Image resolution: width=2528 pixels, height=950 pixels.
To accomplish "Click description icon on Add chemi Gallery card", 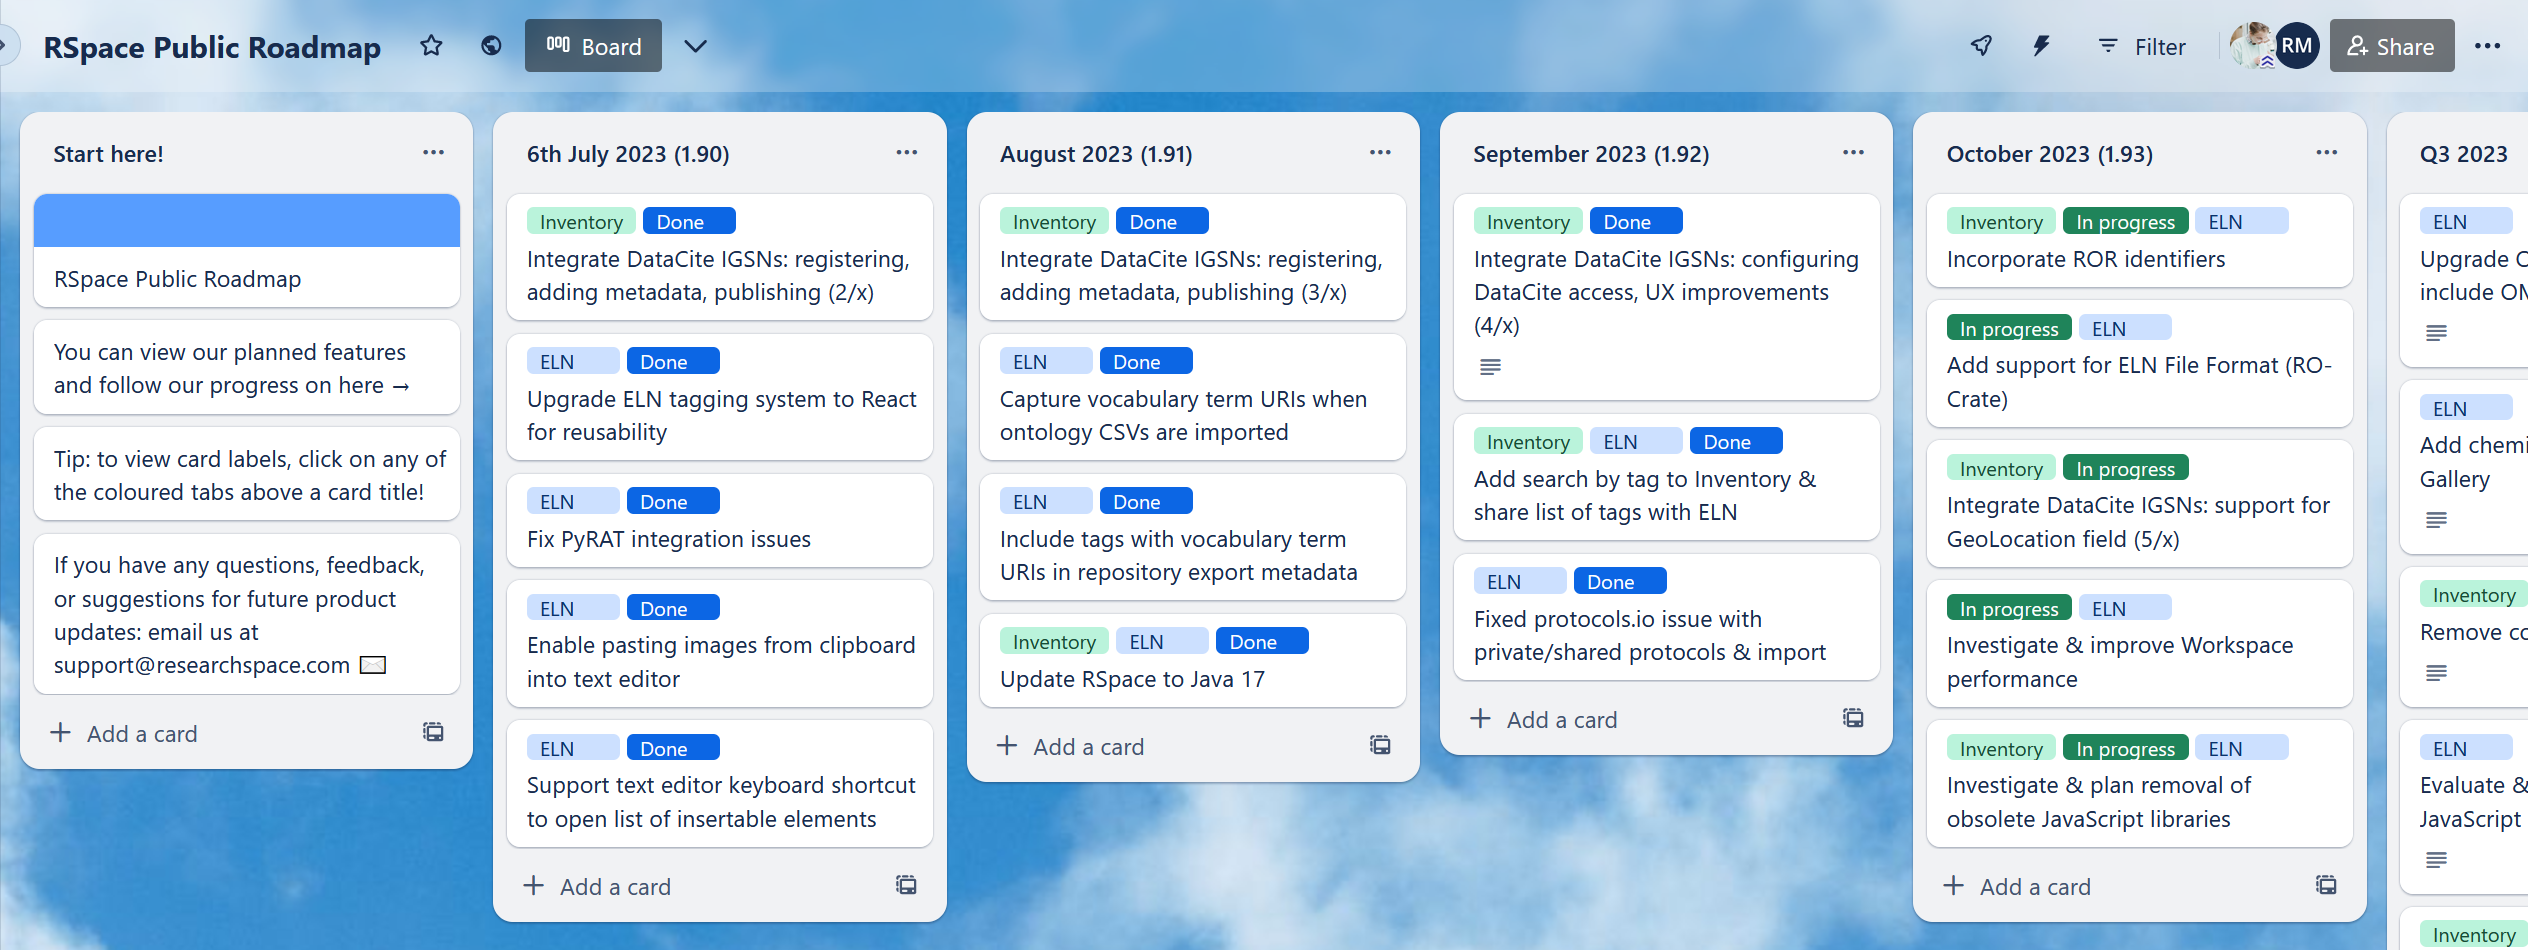I will pos(2436,520).
